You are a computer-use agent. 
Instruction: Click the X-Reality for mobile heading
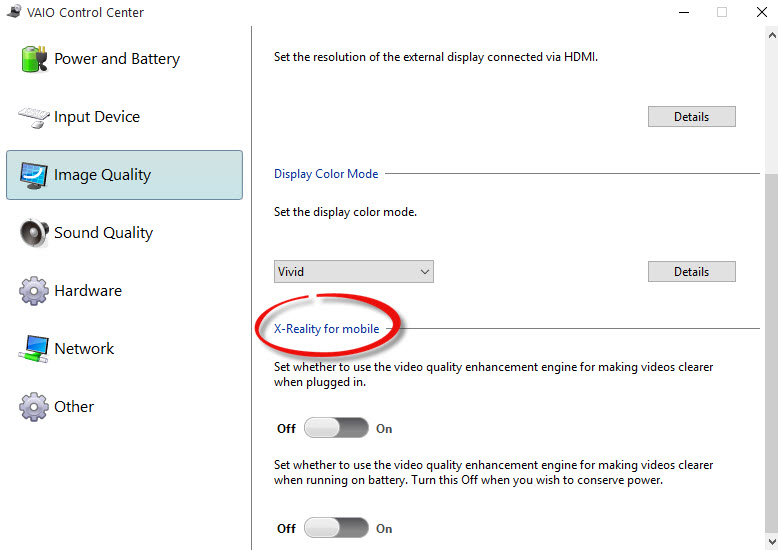pyautogui.click(x=326, y=329)
